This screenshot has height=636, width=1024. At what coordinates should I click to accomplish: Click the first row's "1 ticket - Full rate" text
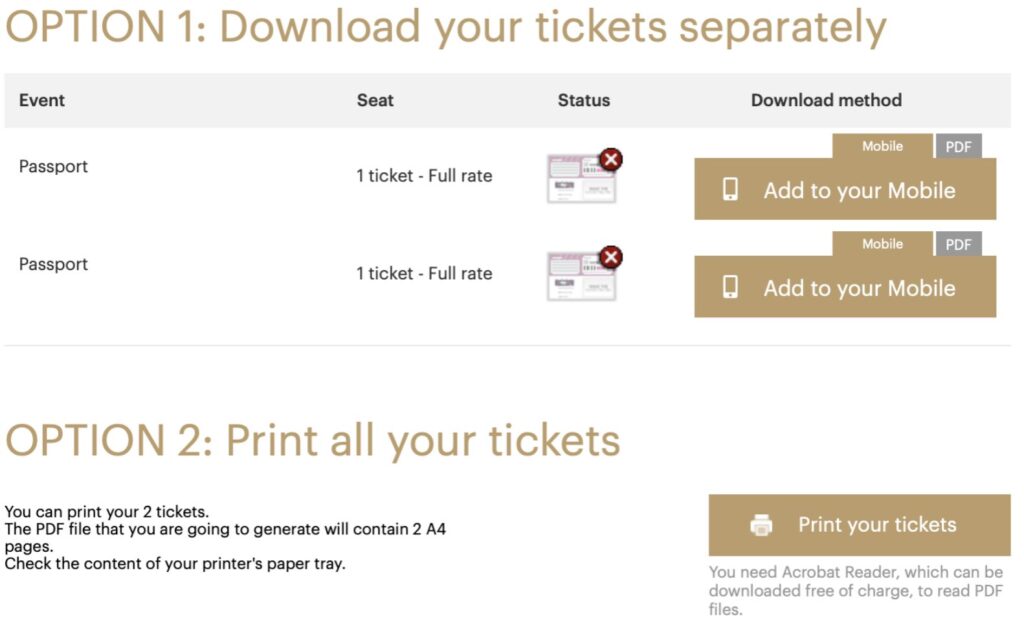(x=424, y=176)
